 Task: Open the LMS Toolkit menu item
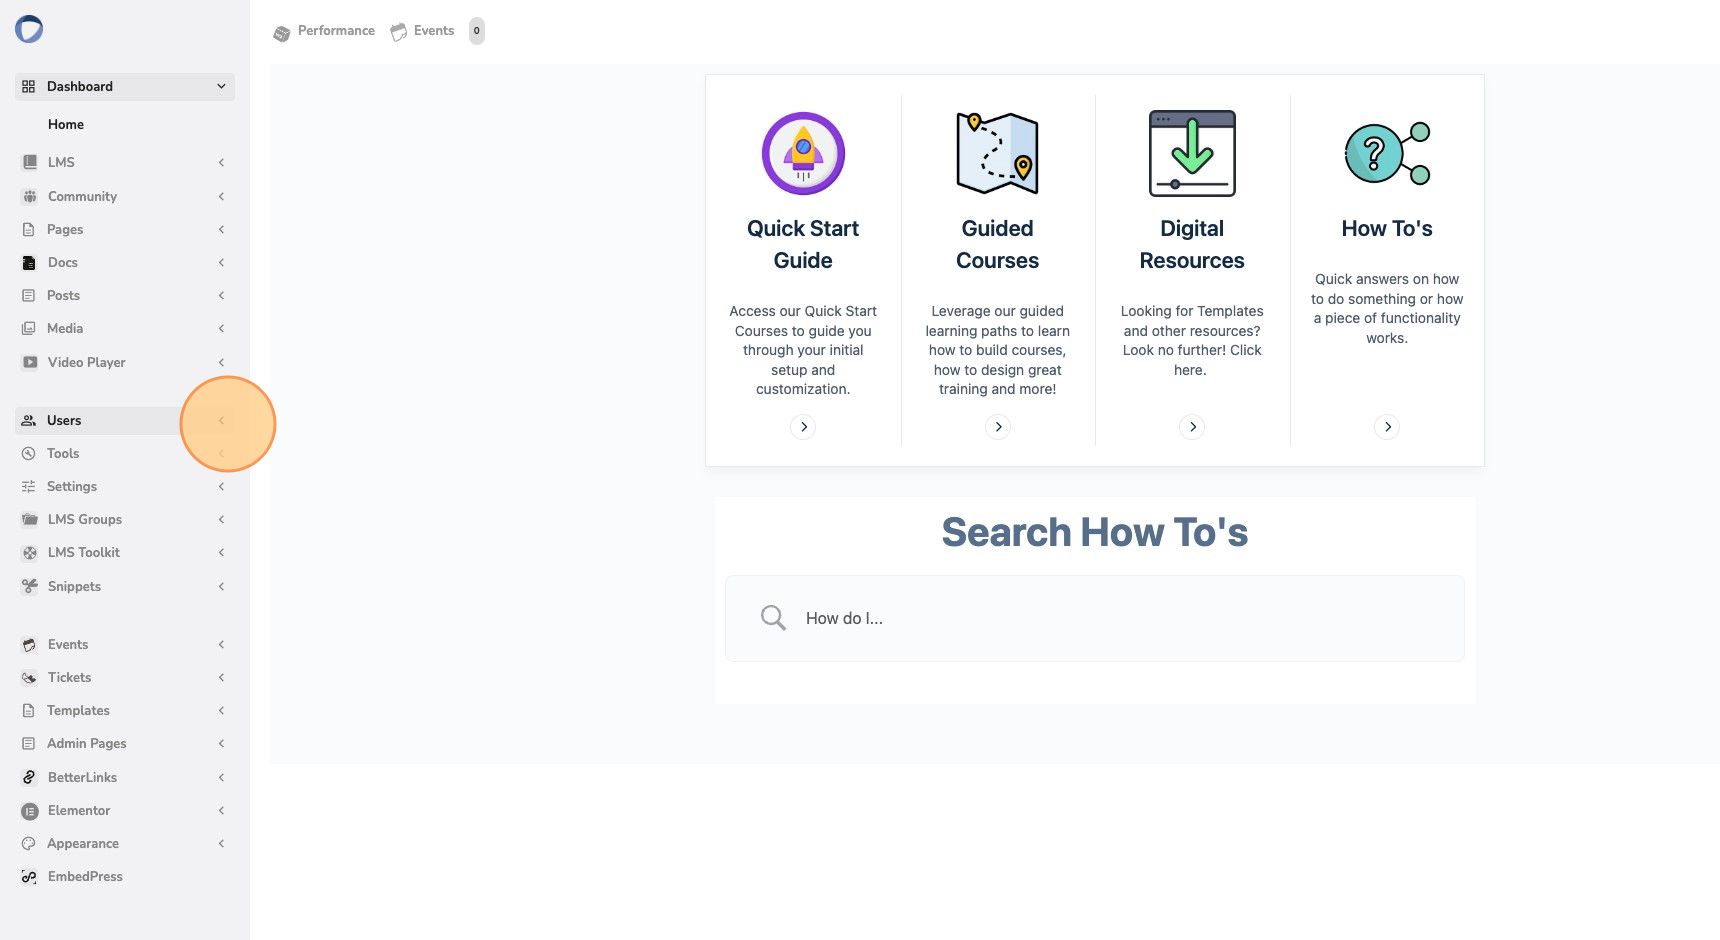click(125, 552)
